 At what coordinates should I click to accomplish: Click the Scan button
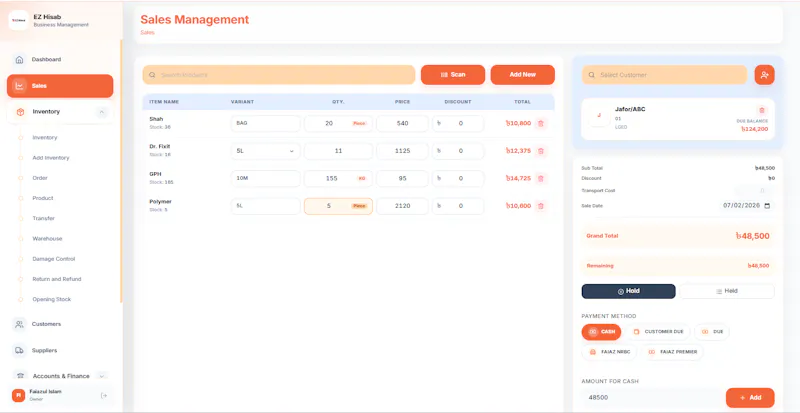[x=453, y=75]
